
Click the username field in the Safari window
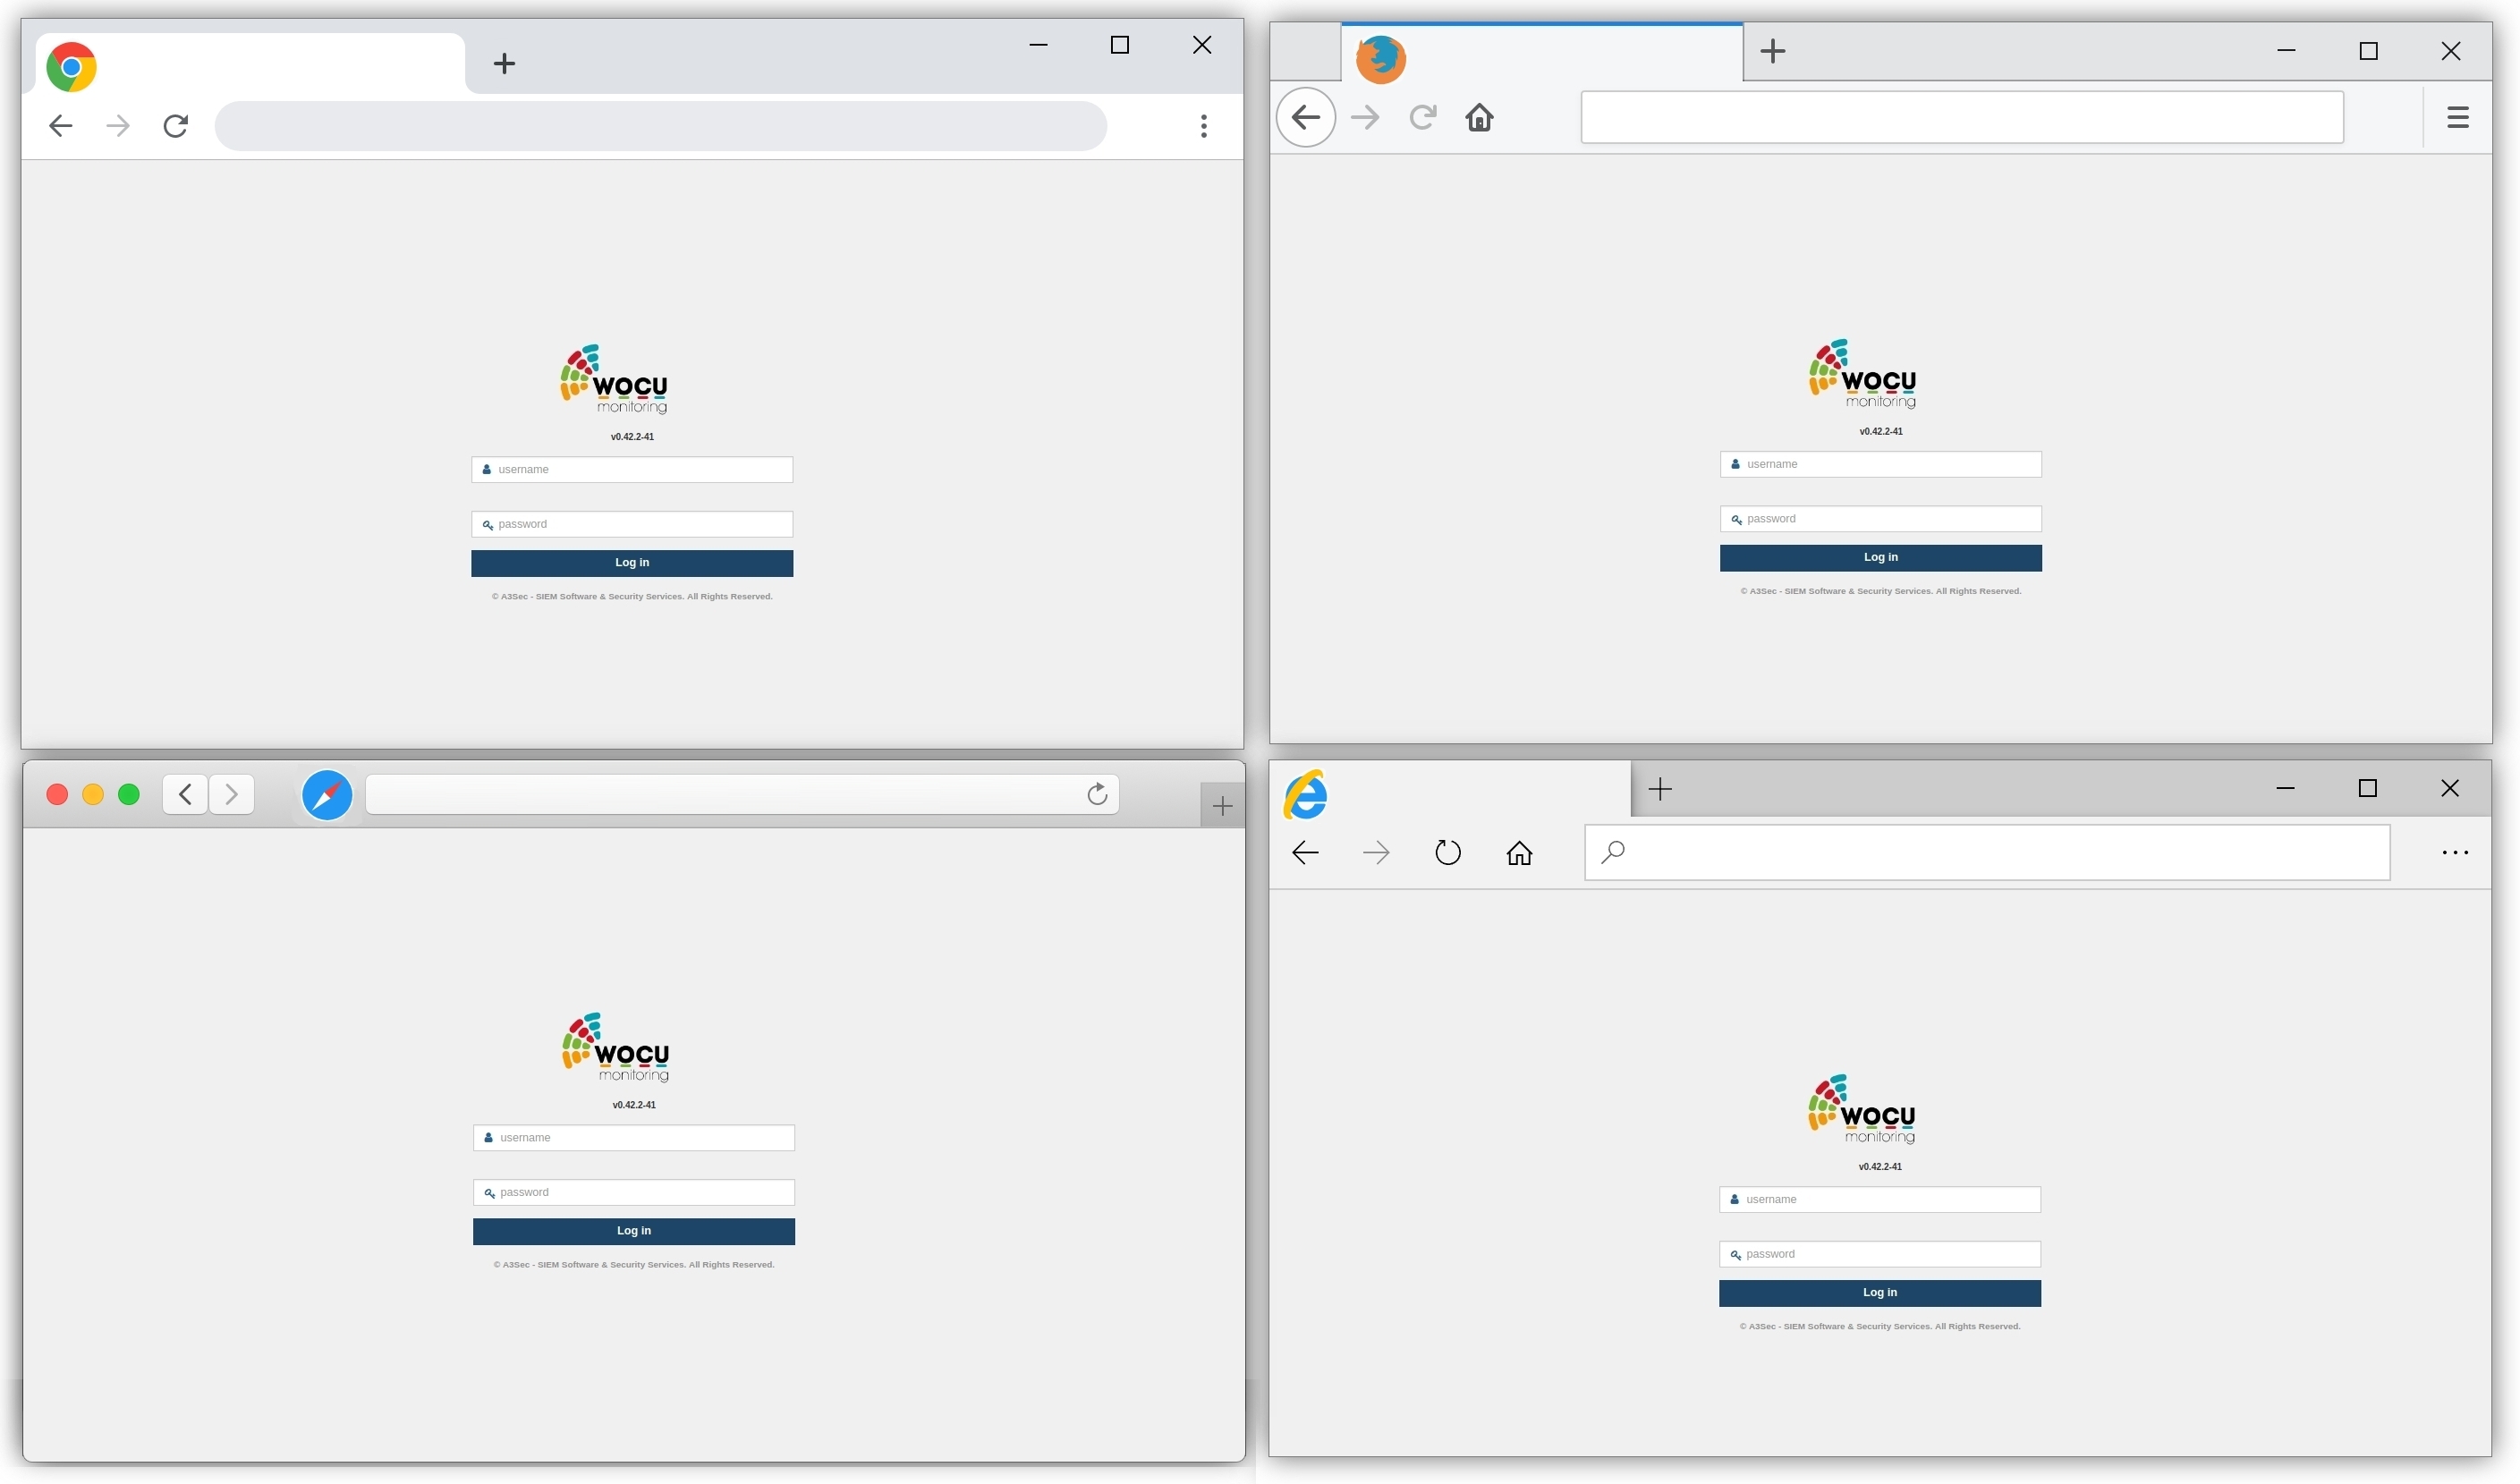[x=634, y=1139]
